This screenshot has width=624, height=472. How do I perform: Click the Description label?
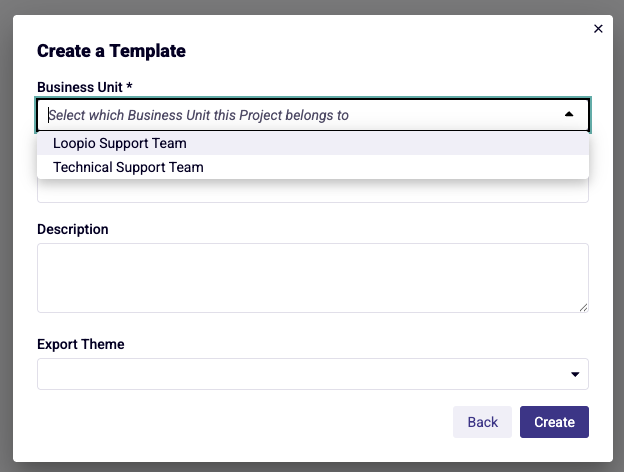point(73,229)
